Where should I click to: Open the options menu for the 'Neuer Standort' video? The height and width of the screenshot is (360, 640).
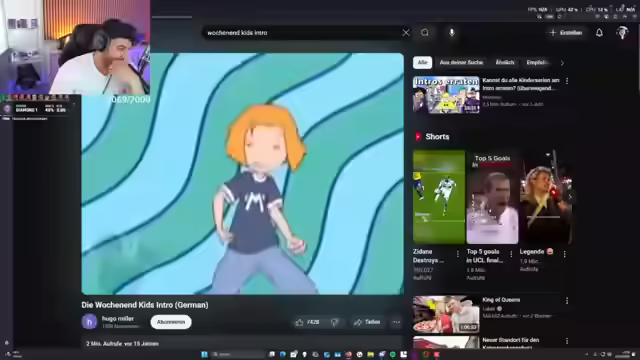click(567, 341)
